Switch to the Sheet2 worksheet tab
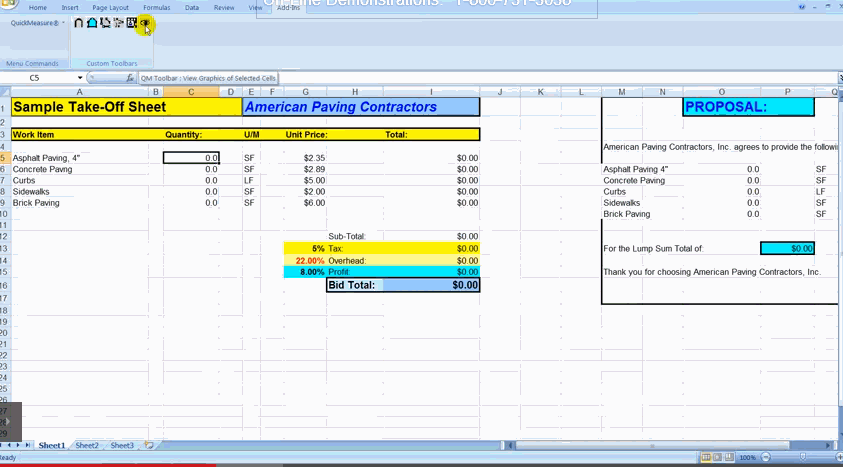 [87, 445]
